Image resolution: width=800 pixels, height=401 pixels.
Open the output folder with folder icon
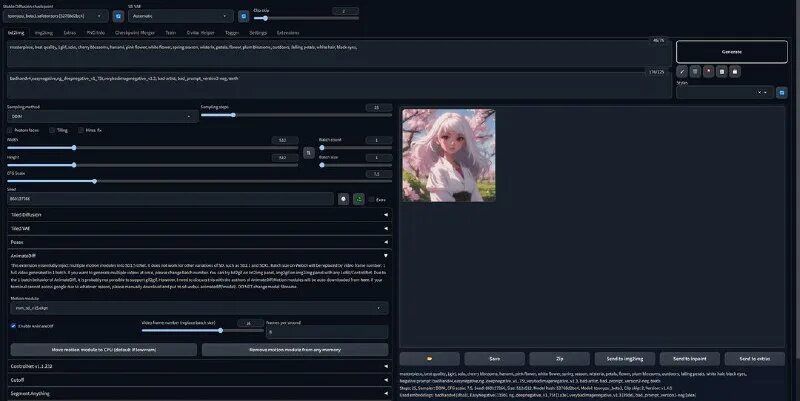pyautogui.click(x=430, y=359)
